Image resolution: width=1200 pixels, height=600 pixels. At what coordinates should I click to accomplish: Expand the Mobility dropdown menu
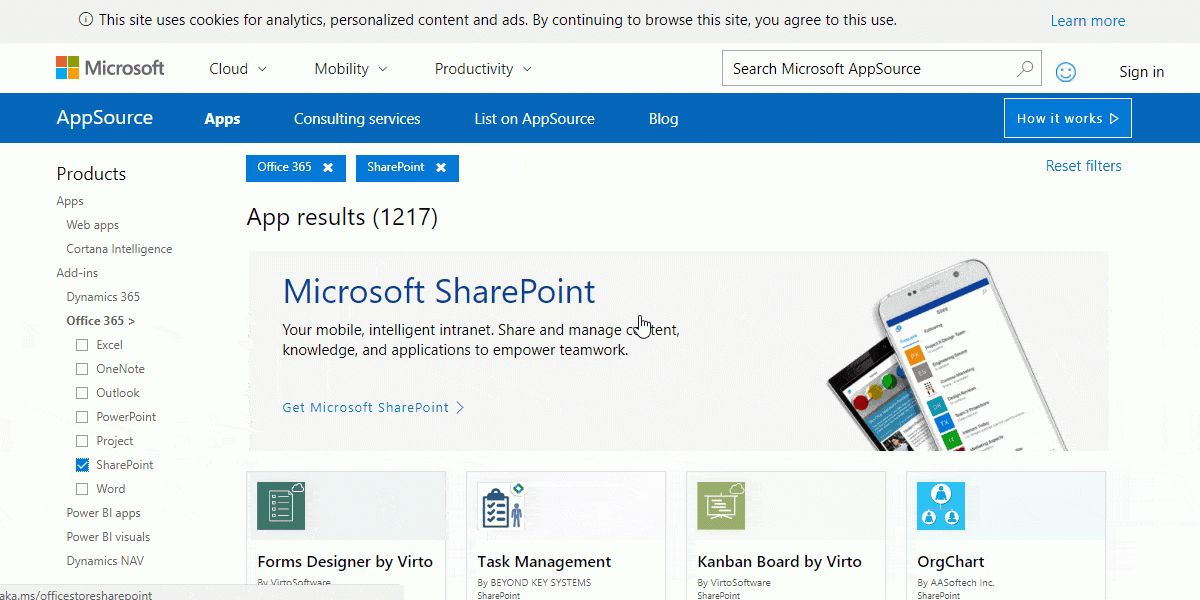click(x=351, y=69)
